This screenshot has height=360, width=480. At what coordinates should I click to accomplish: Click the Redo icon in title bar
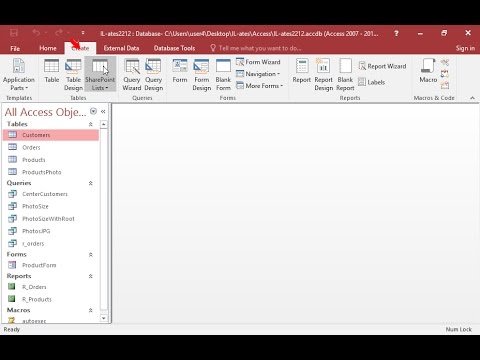click(x=59, y=33)
